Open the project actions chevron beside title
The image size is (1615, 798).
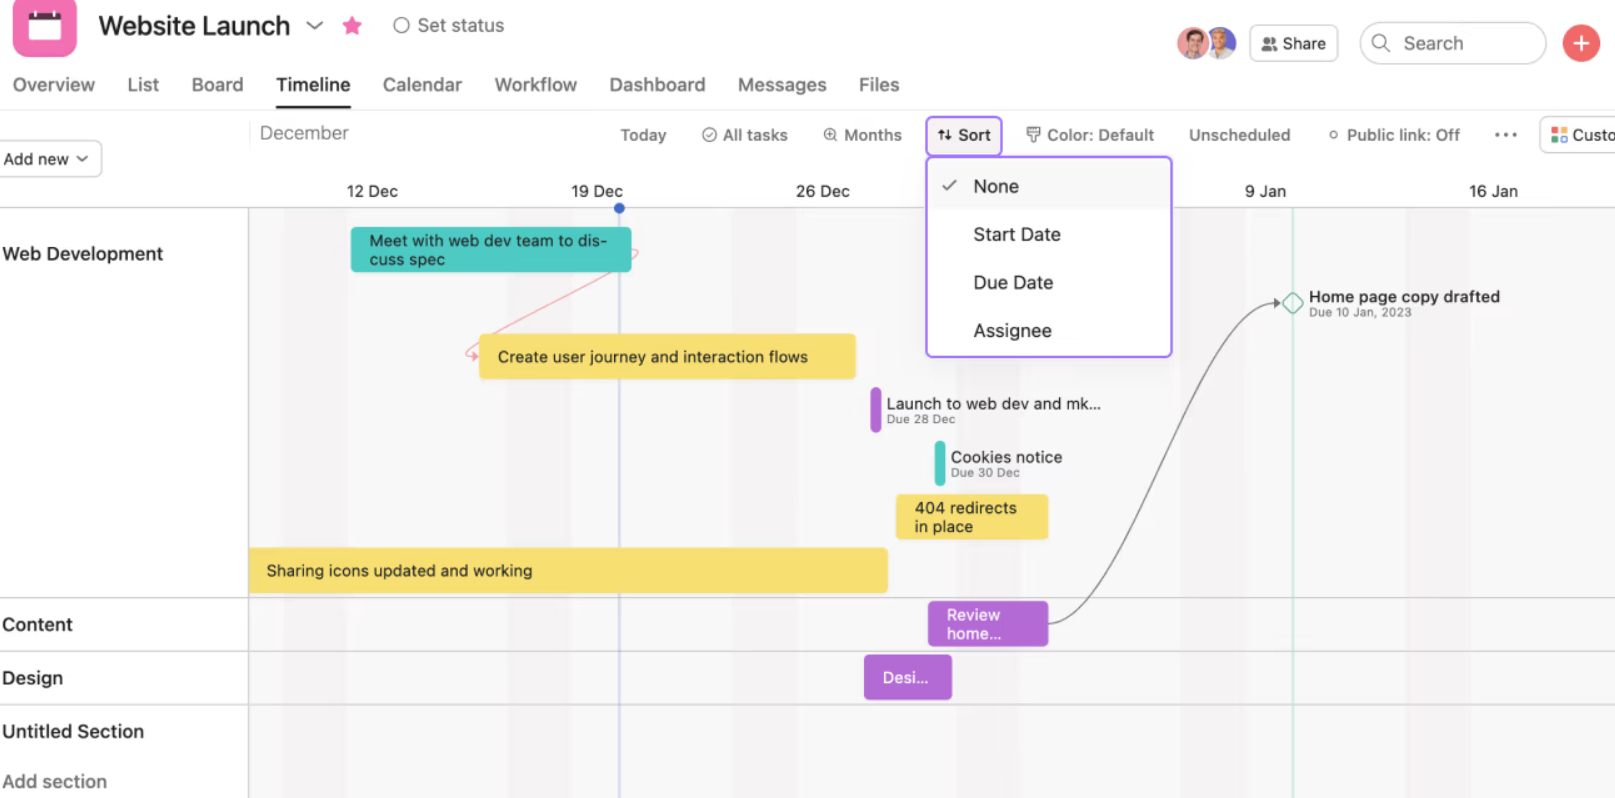(314, 26)
